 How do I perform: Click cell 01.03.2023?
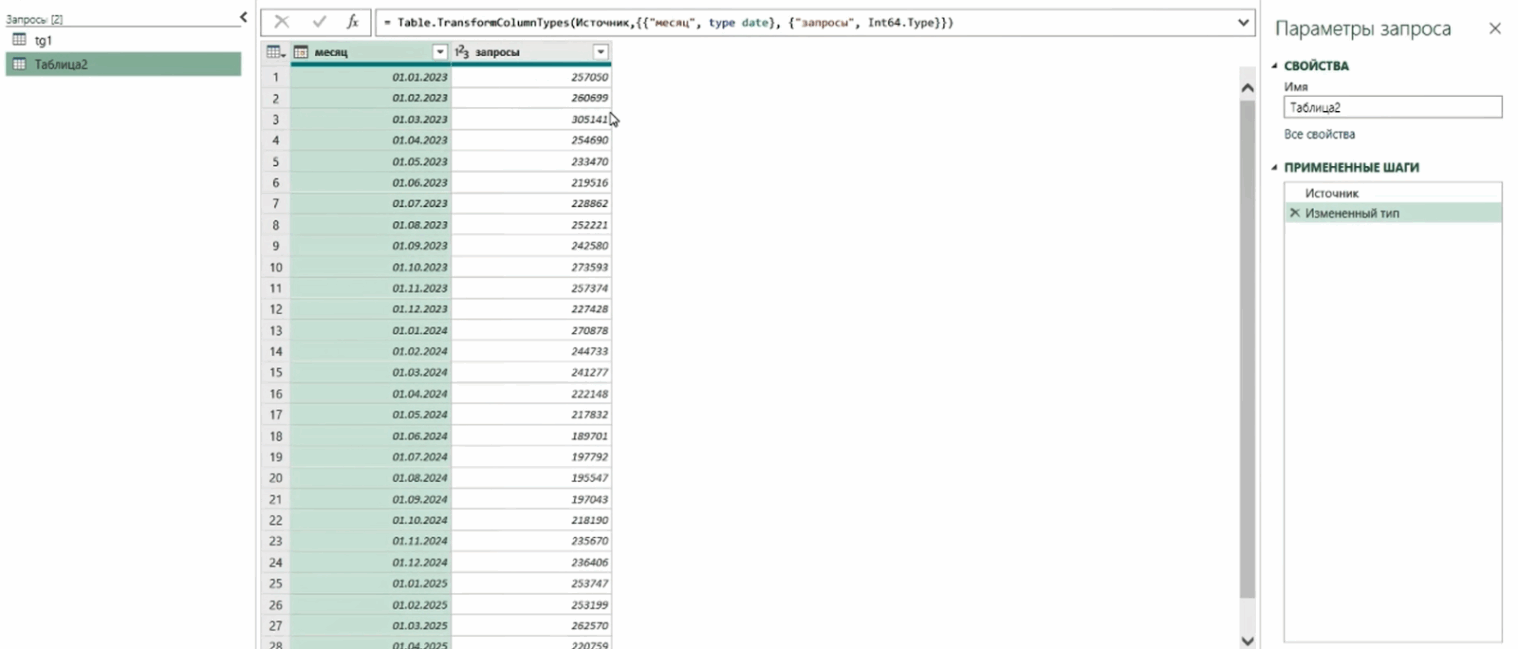click(x=371, y=119)
